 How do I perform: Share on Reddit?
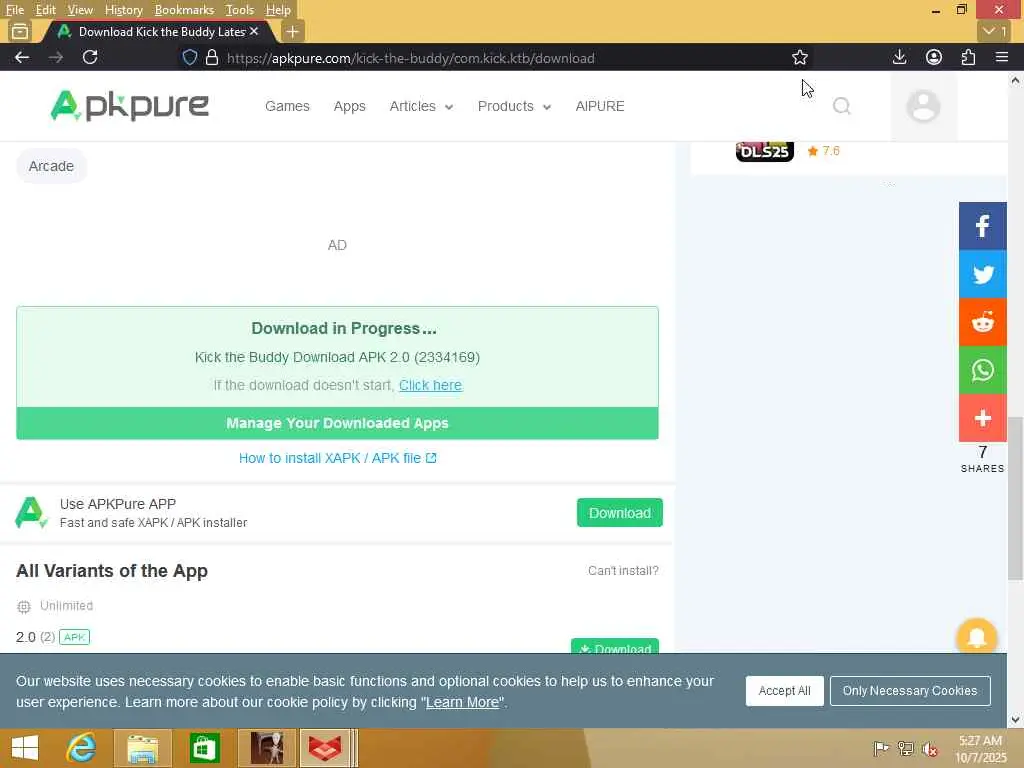pyautogui.click(x=982, y=322)
